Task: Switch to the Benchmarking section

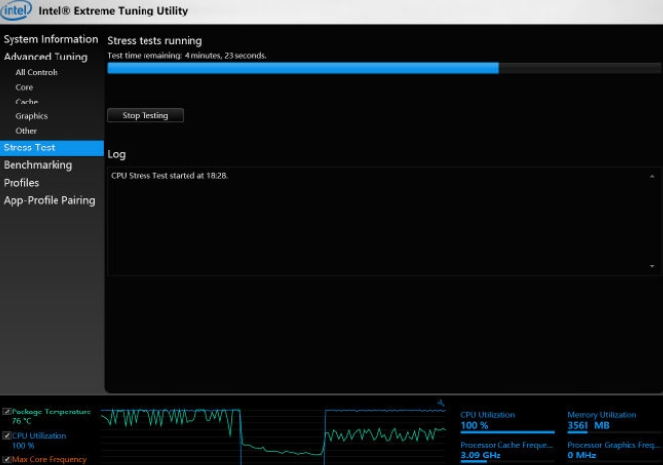Action: 38,165
